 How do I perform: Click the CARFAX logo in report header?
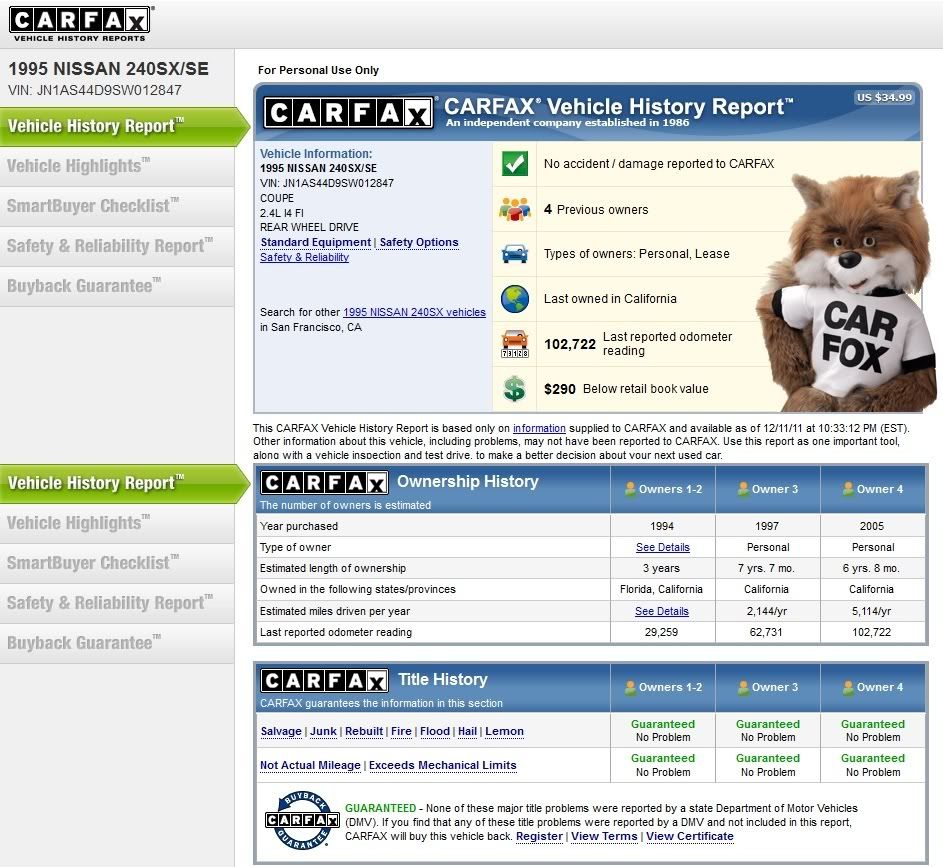(x=348, y=112)
